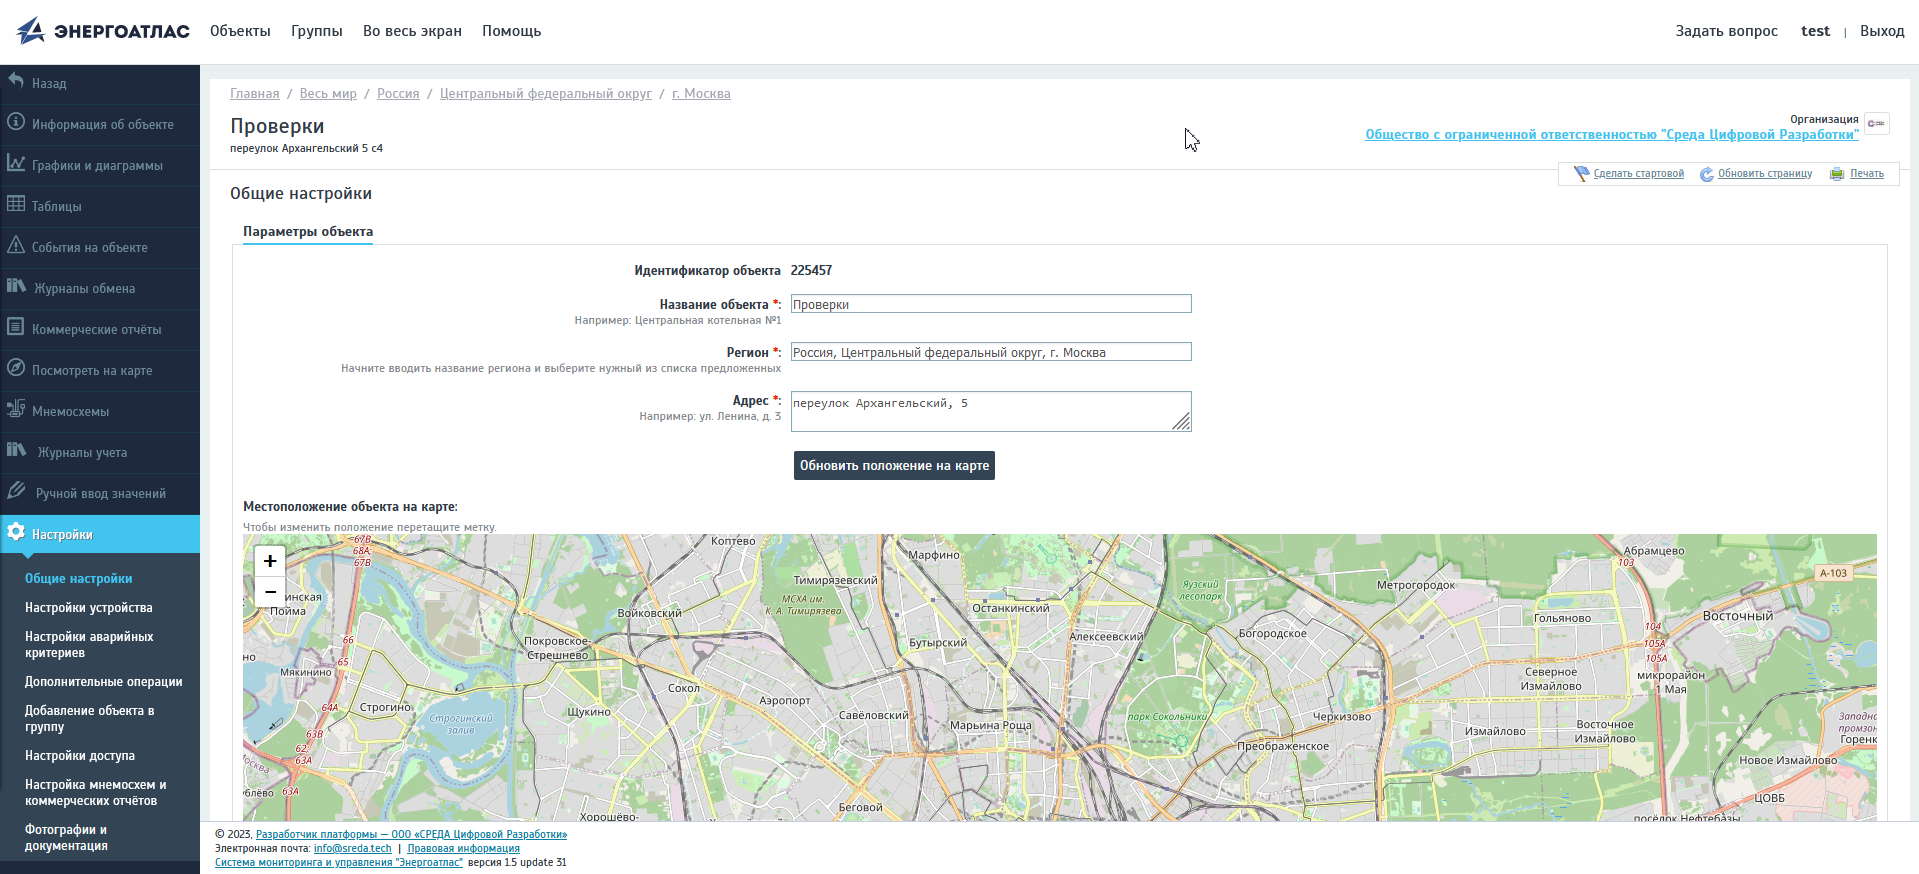Click the organization logo icon
Viewport: 1919px width, 874px height.
click(x=1876, y=124)
